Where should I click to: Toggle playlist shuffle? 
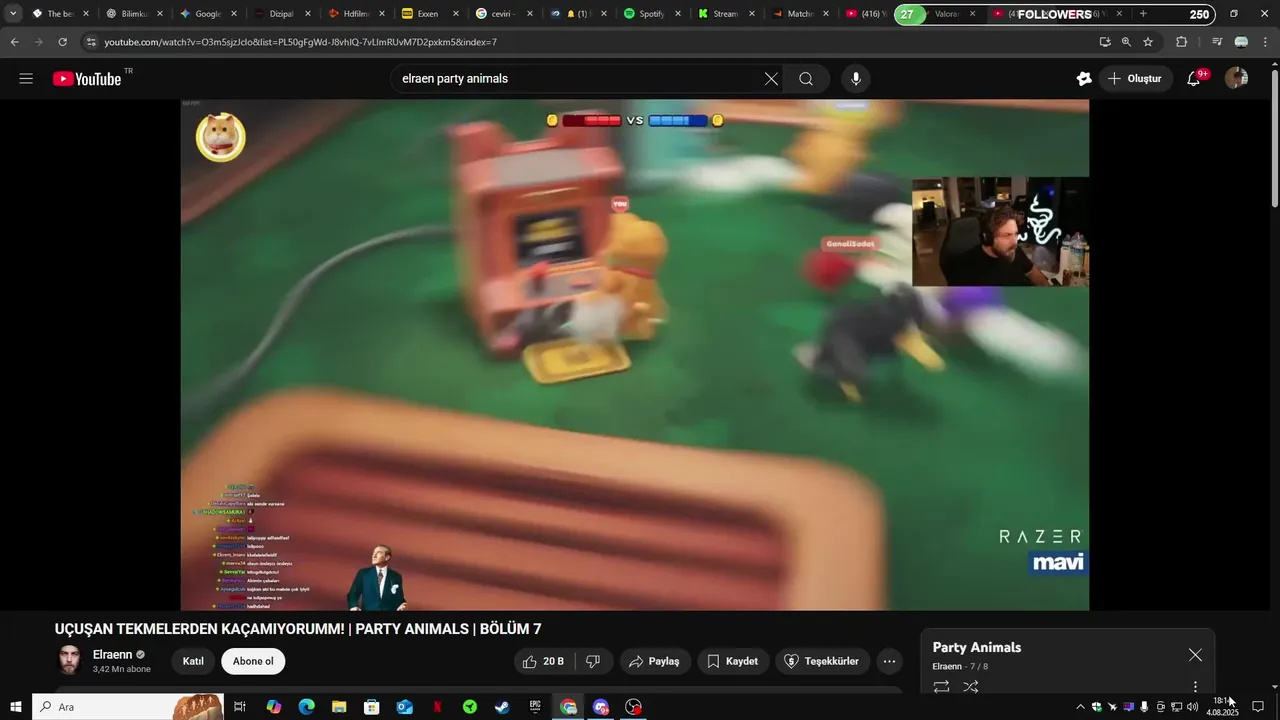pos(971,687)
